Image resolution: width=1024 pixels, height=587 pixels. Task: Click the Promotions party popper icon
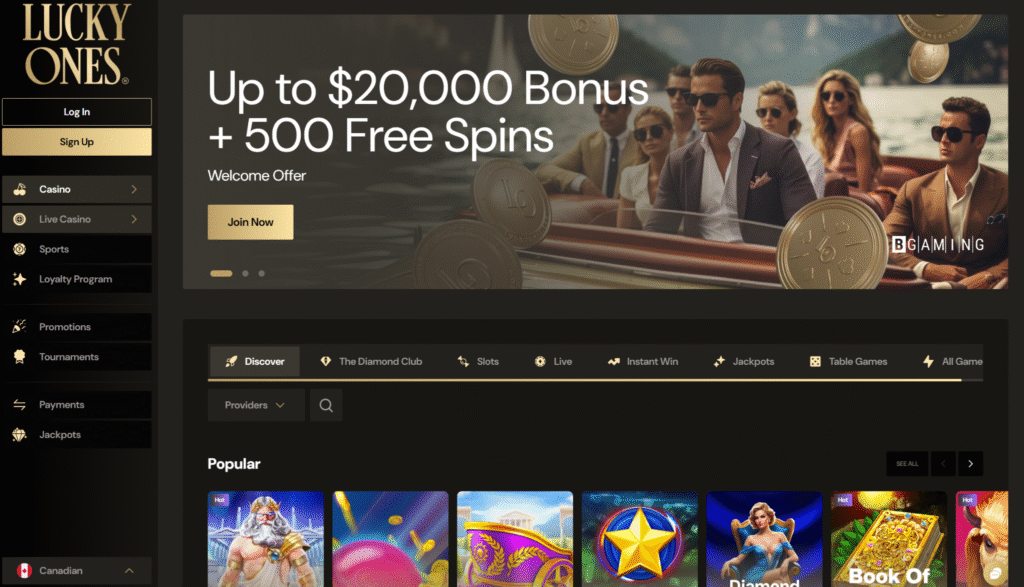20,326
